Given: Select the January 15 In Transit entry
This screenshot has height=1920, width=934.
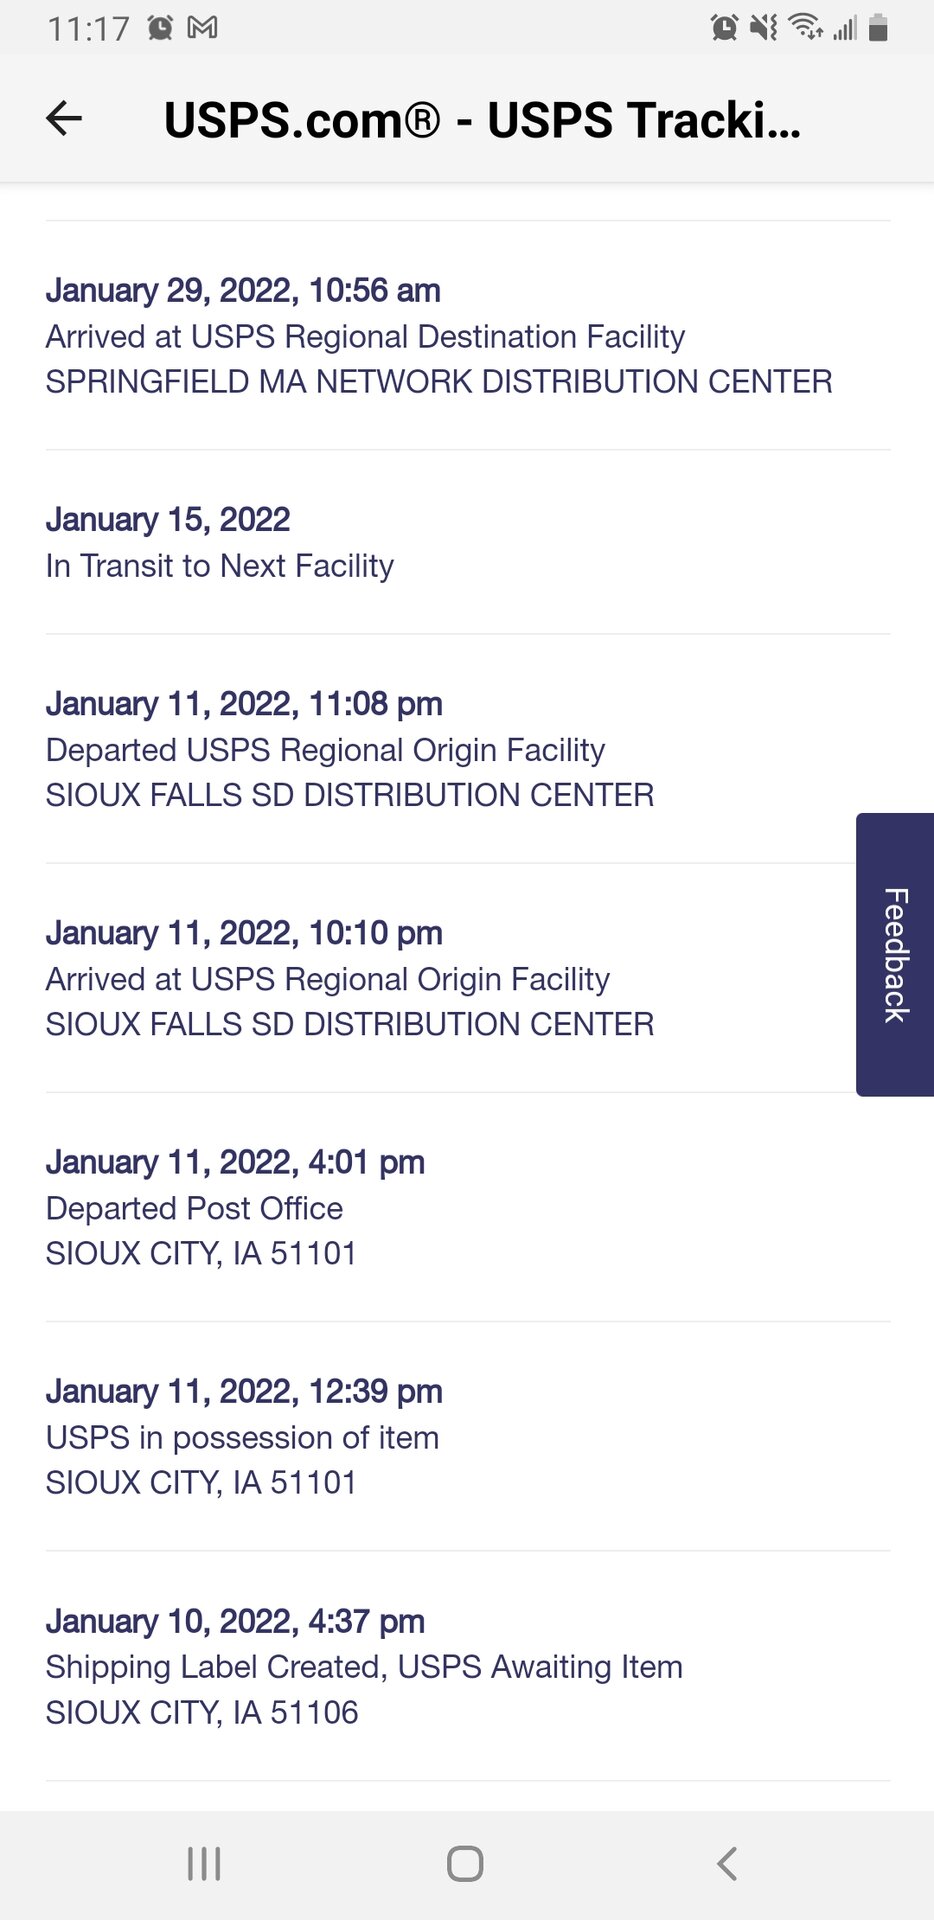Looking at the screenshot, I should (x=220, y=543).
